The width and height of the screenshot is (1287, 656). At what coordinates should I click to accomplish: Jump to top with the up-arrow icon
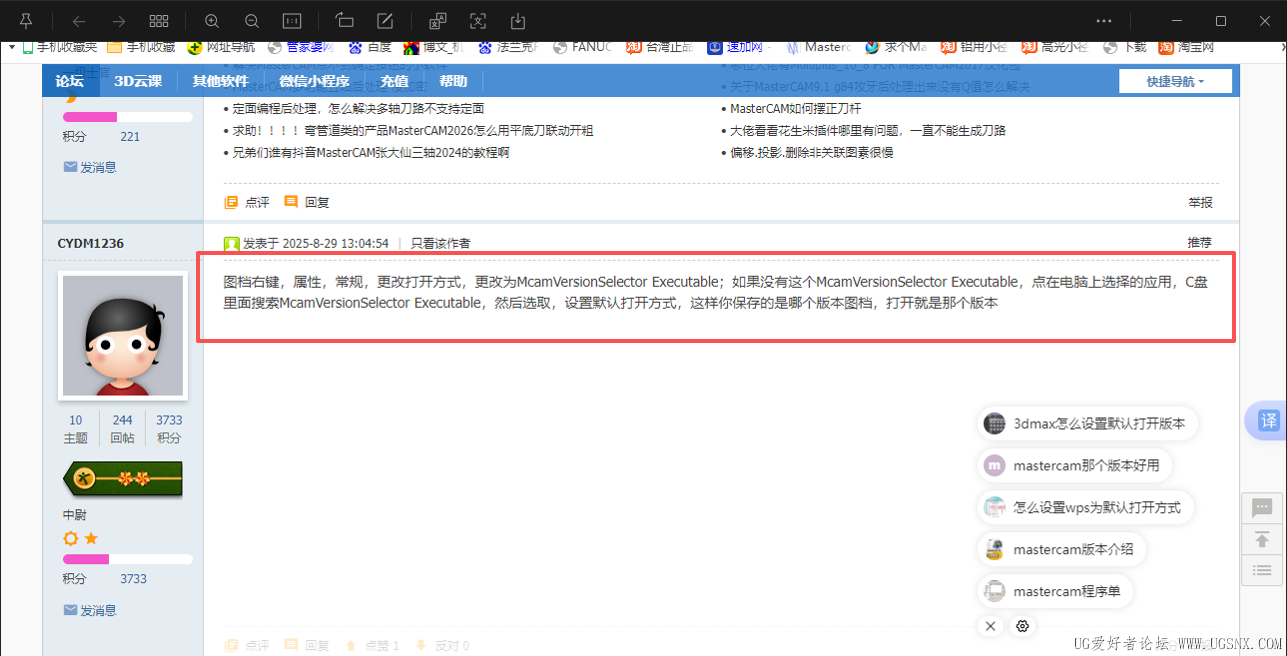1262,539
